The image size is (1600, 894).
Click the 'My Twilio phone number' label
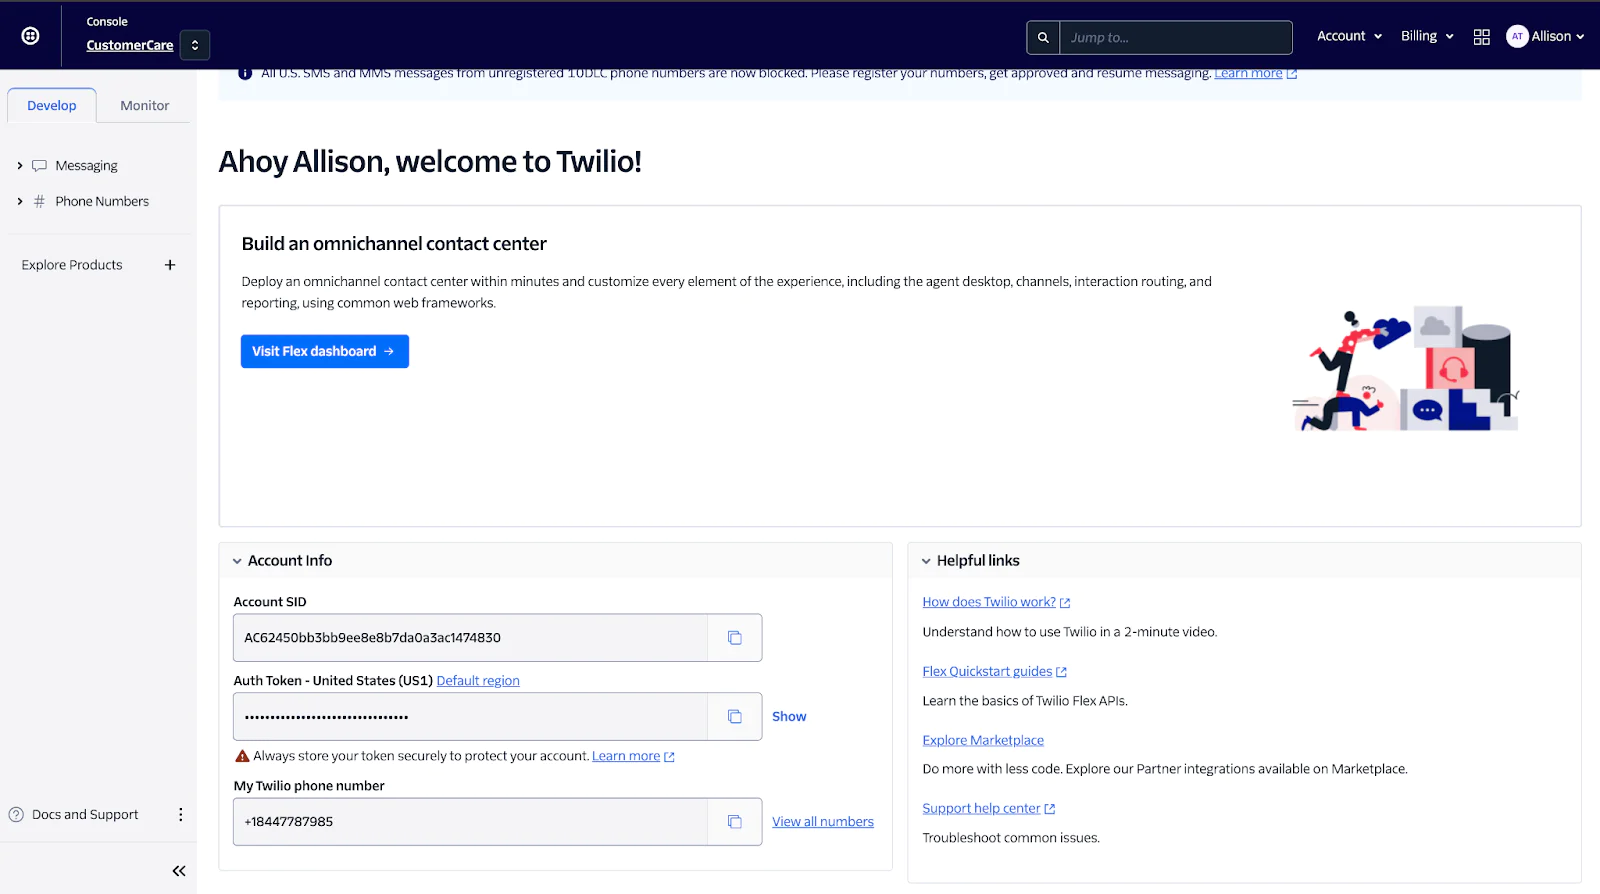309,786
